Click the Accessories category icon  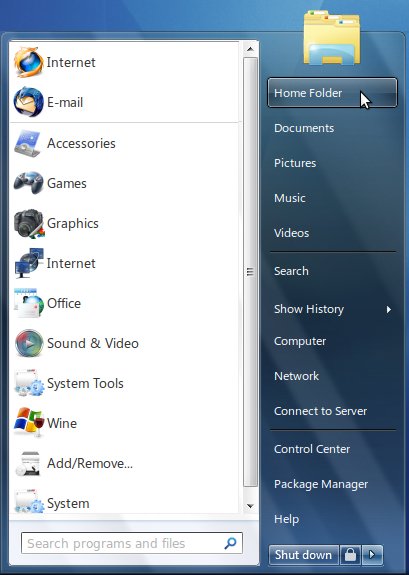28,143
